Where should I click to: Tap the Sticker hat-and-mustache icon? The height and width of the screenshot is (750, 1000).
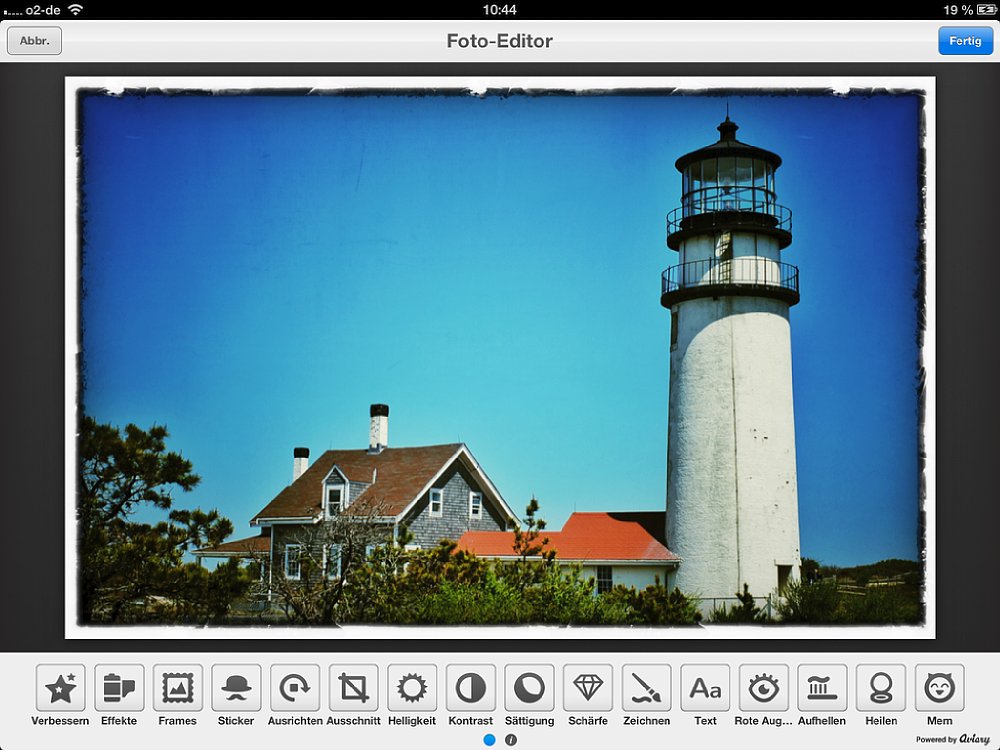236,688
